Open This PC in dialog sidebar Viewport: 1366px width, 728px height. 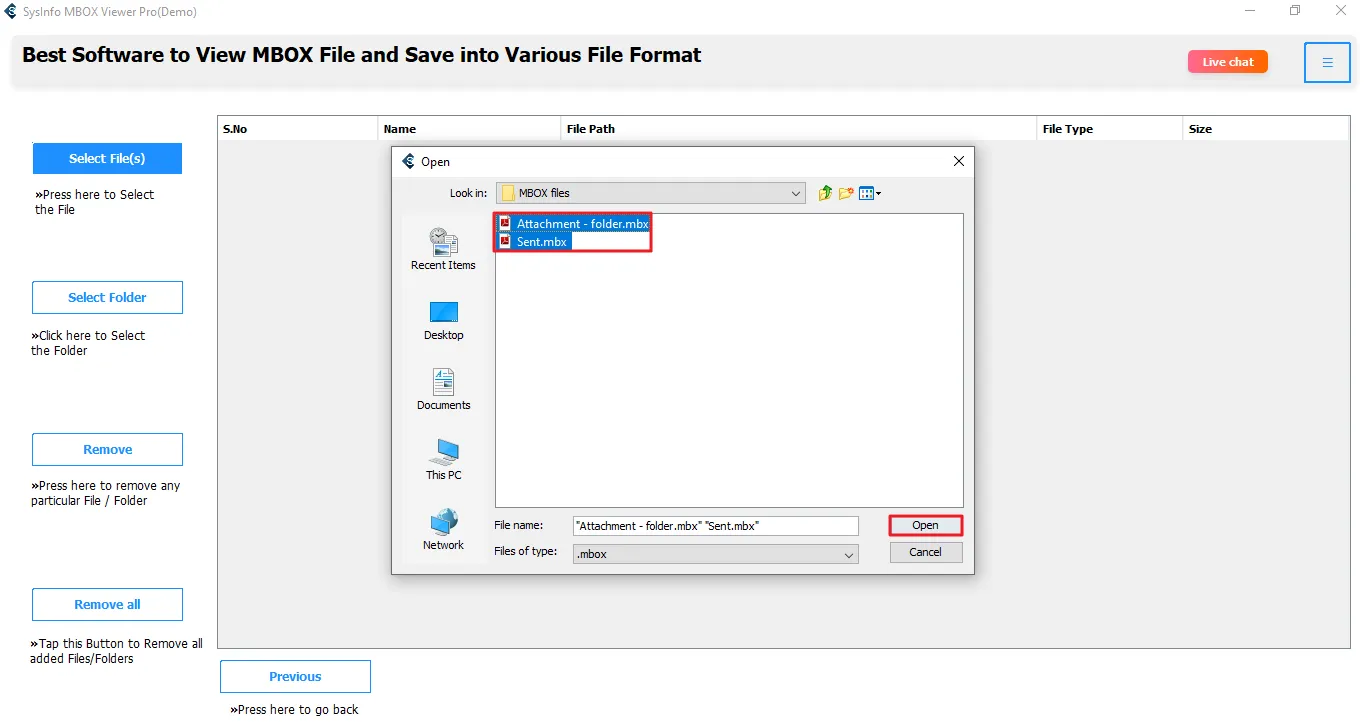[x=443, y=460]
